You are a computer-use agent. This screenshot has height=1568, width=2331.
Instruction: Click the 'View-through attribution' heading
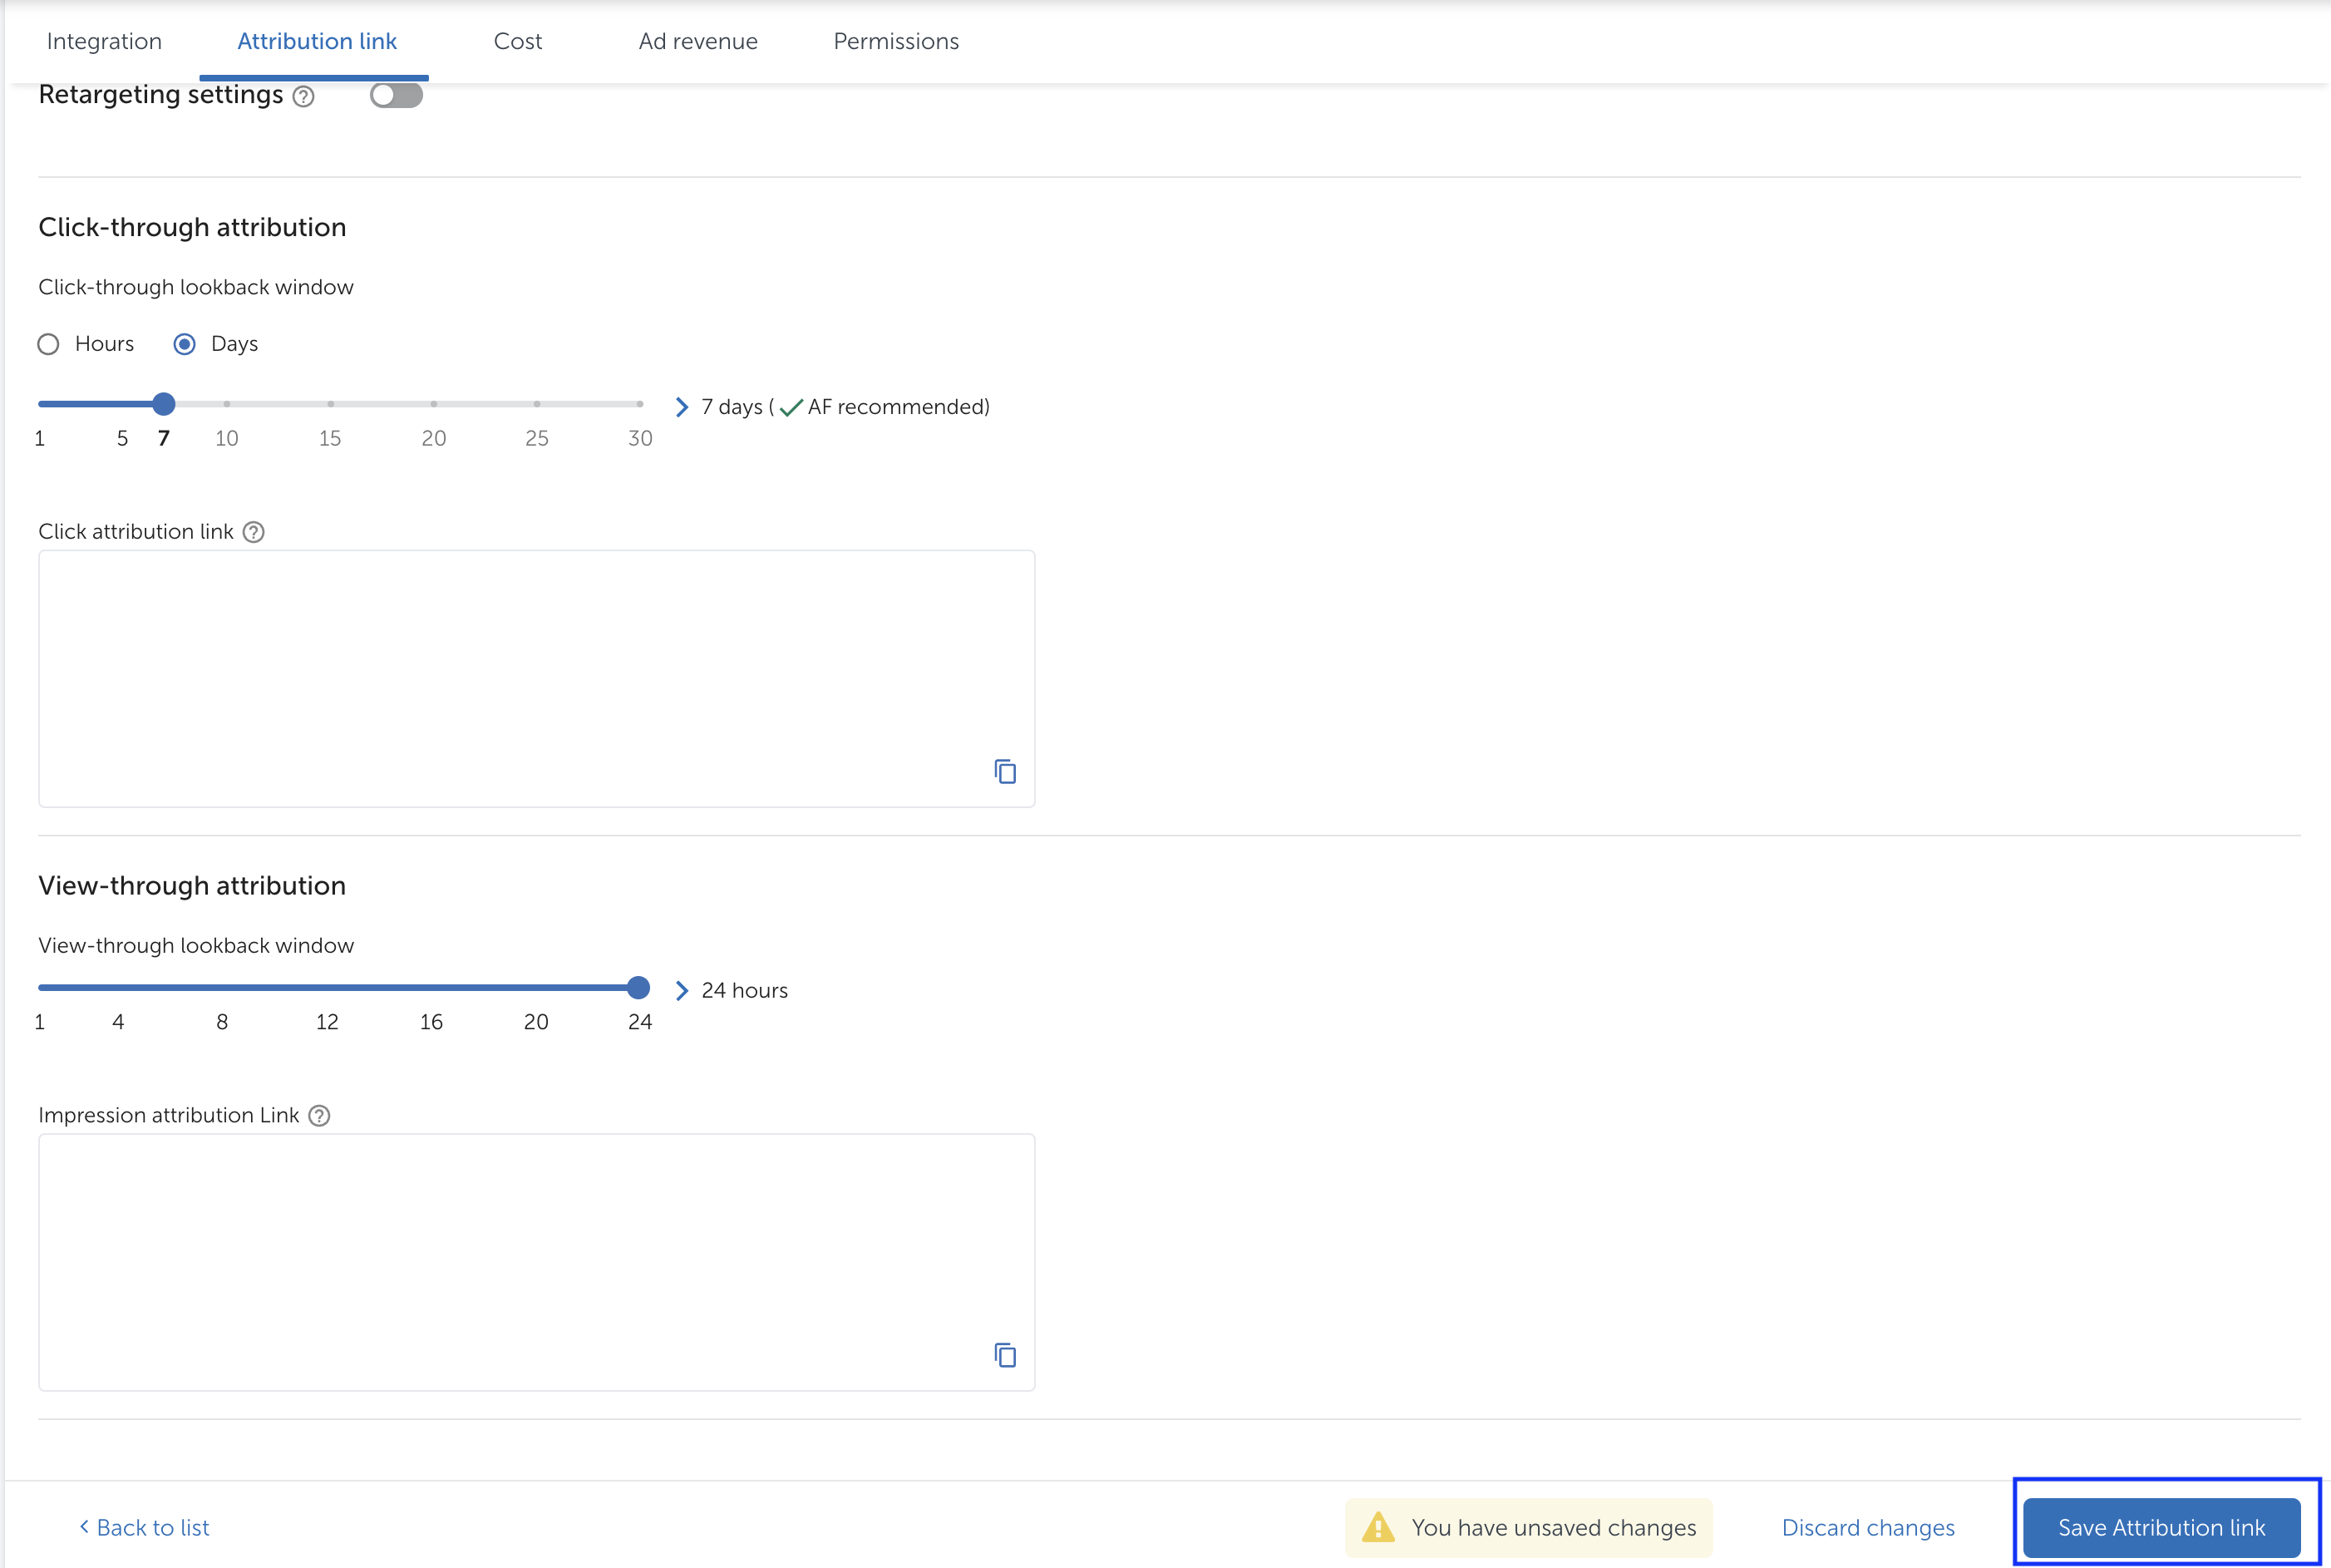(192, 886)
